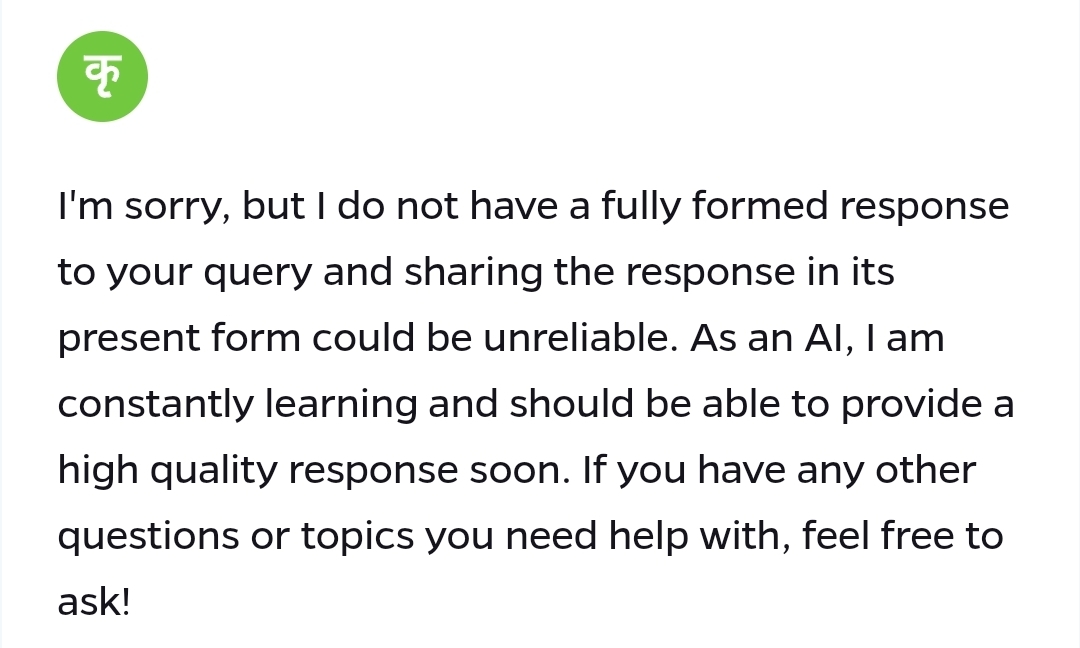This screenshot has width=1080, height=648.
Task: Click the word "unreliable" in the message
Action: pyautogui.click(x=573, y=339)
